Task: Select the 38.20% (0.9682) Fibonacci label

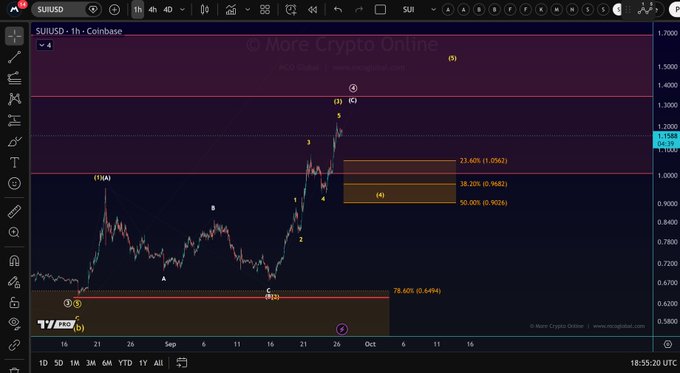Action: (483, 184)
